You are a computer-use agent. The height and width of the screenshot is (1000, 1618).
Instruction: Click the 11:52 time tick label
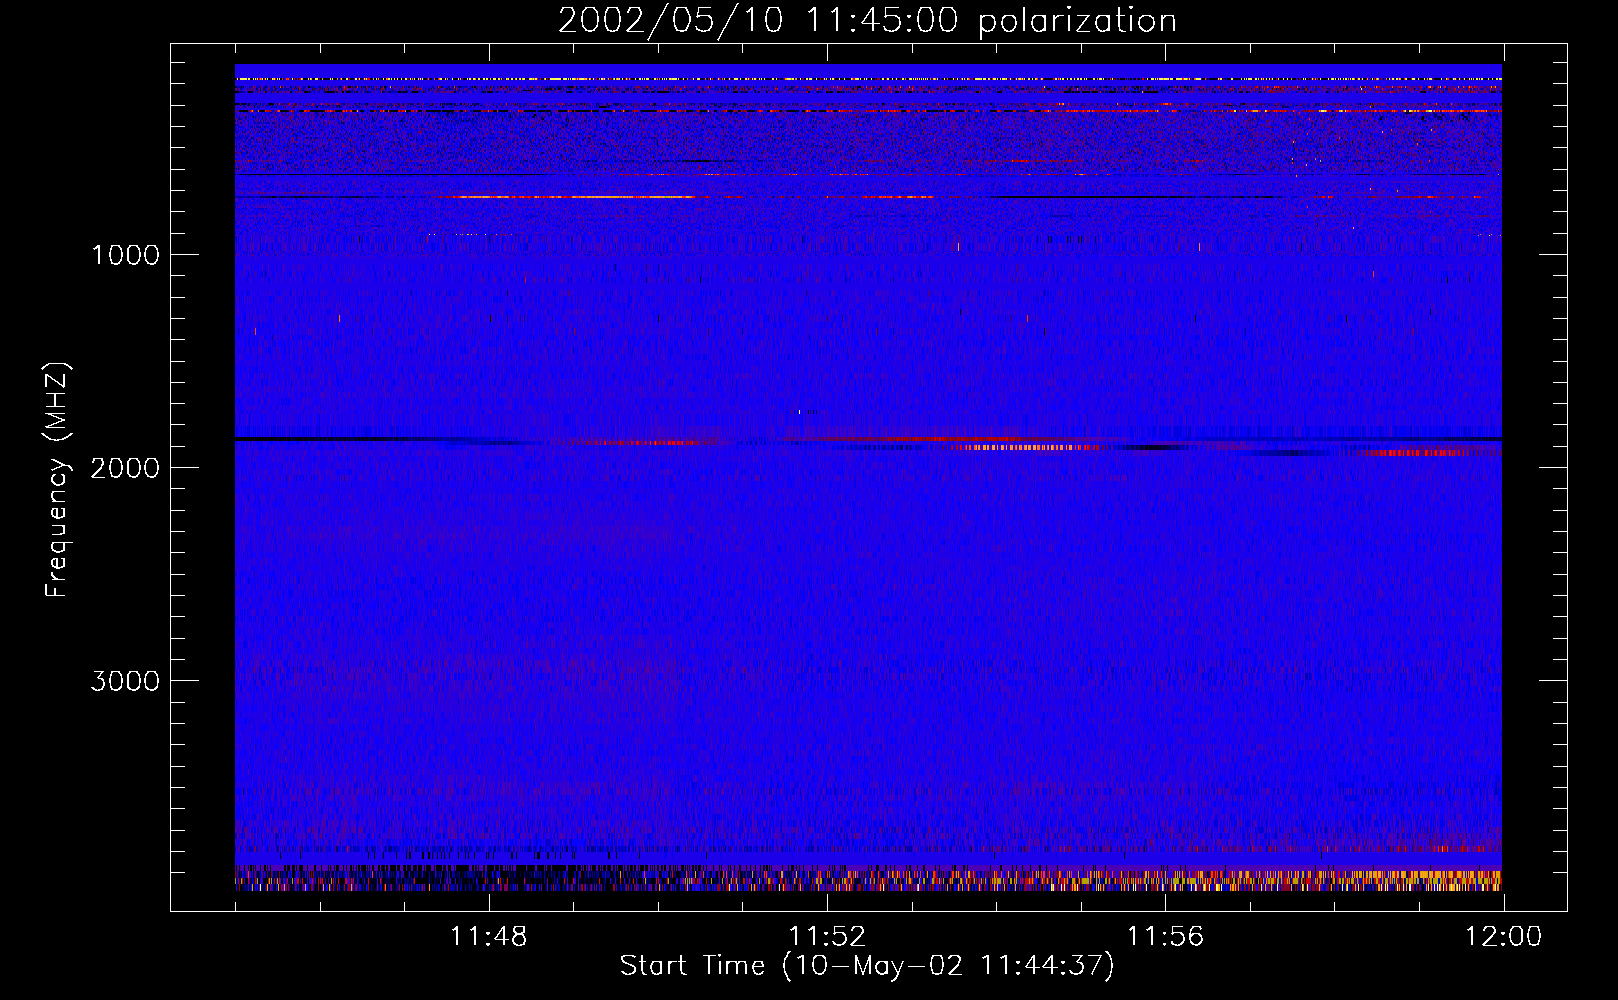coord(827,937)
